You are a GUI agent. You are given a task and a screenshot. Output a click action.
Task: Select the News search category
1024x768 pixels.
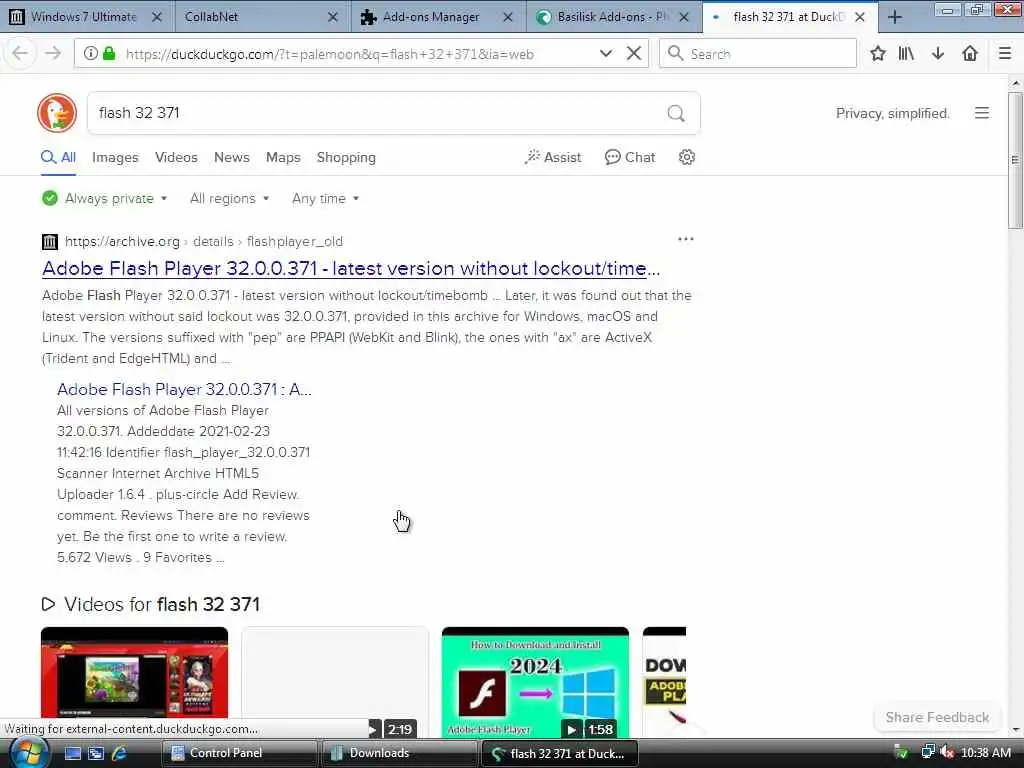tap(232, 157)
